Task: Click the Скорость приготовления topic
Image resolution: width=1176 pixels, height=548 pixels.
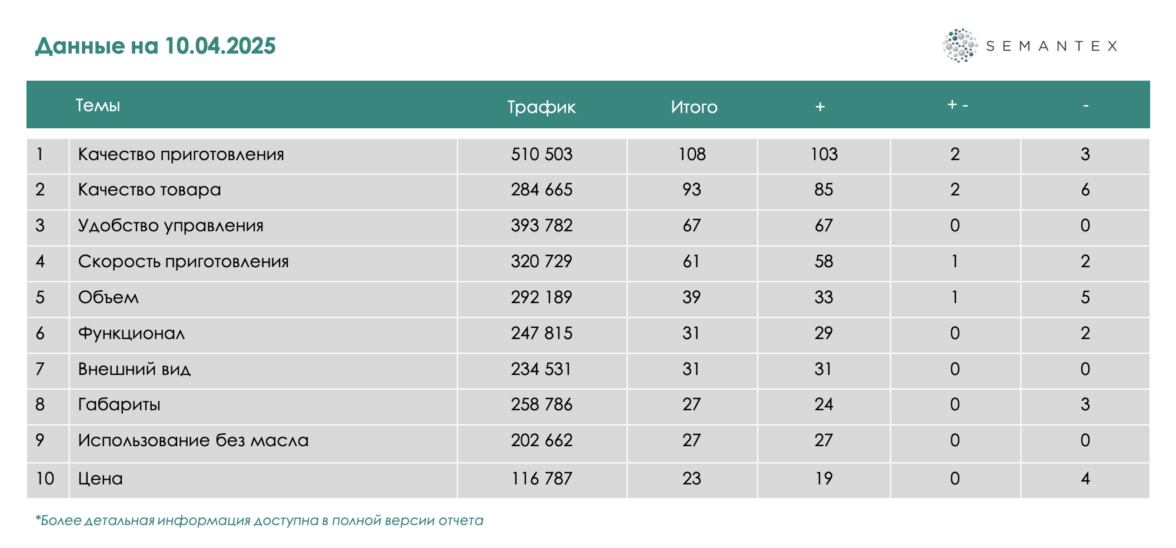Action: (x=183, y=262)
